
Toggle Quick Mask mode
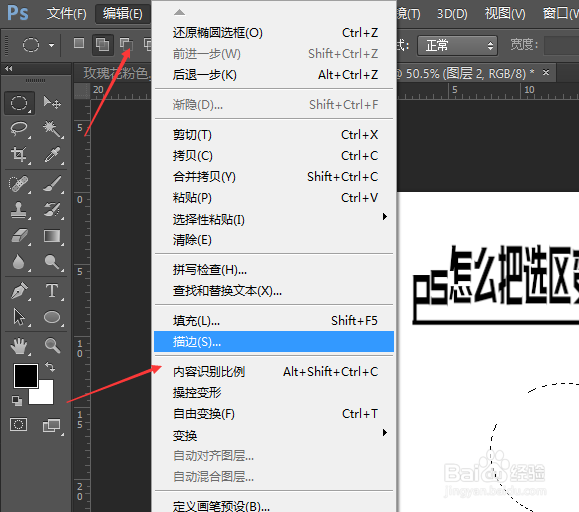(18, 425)
